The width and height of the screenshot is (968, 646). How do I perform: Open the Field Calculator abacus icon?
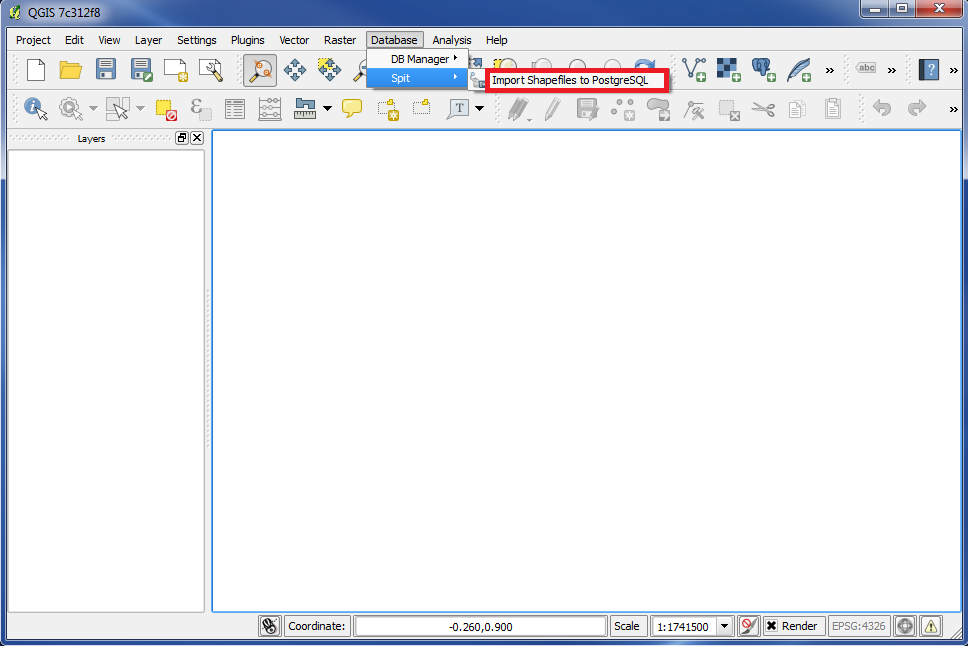[x=270, y=109]
